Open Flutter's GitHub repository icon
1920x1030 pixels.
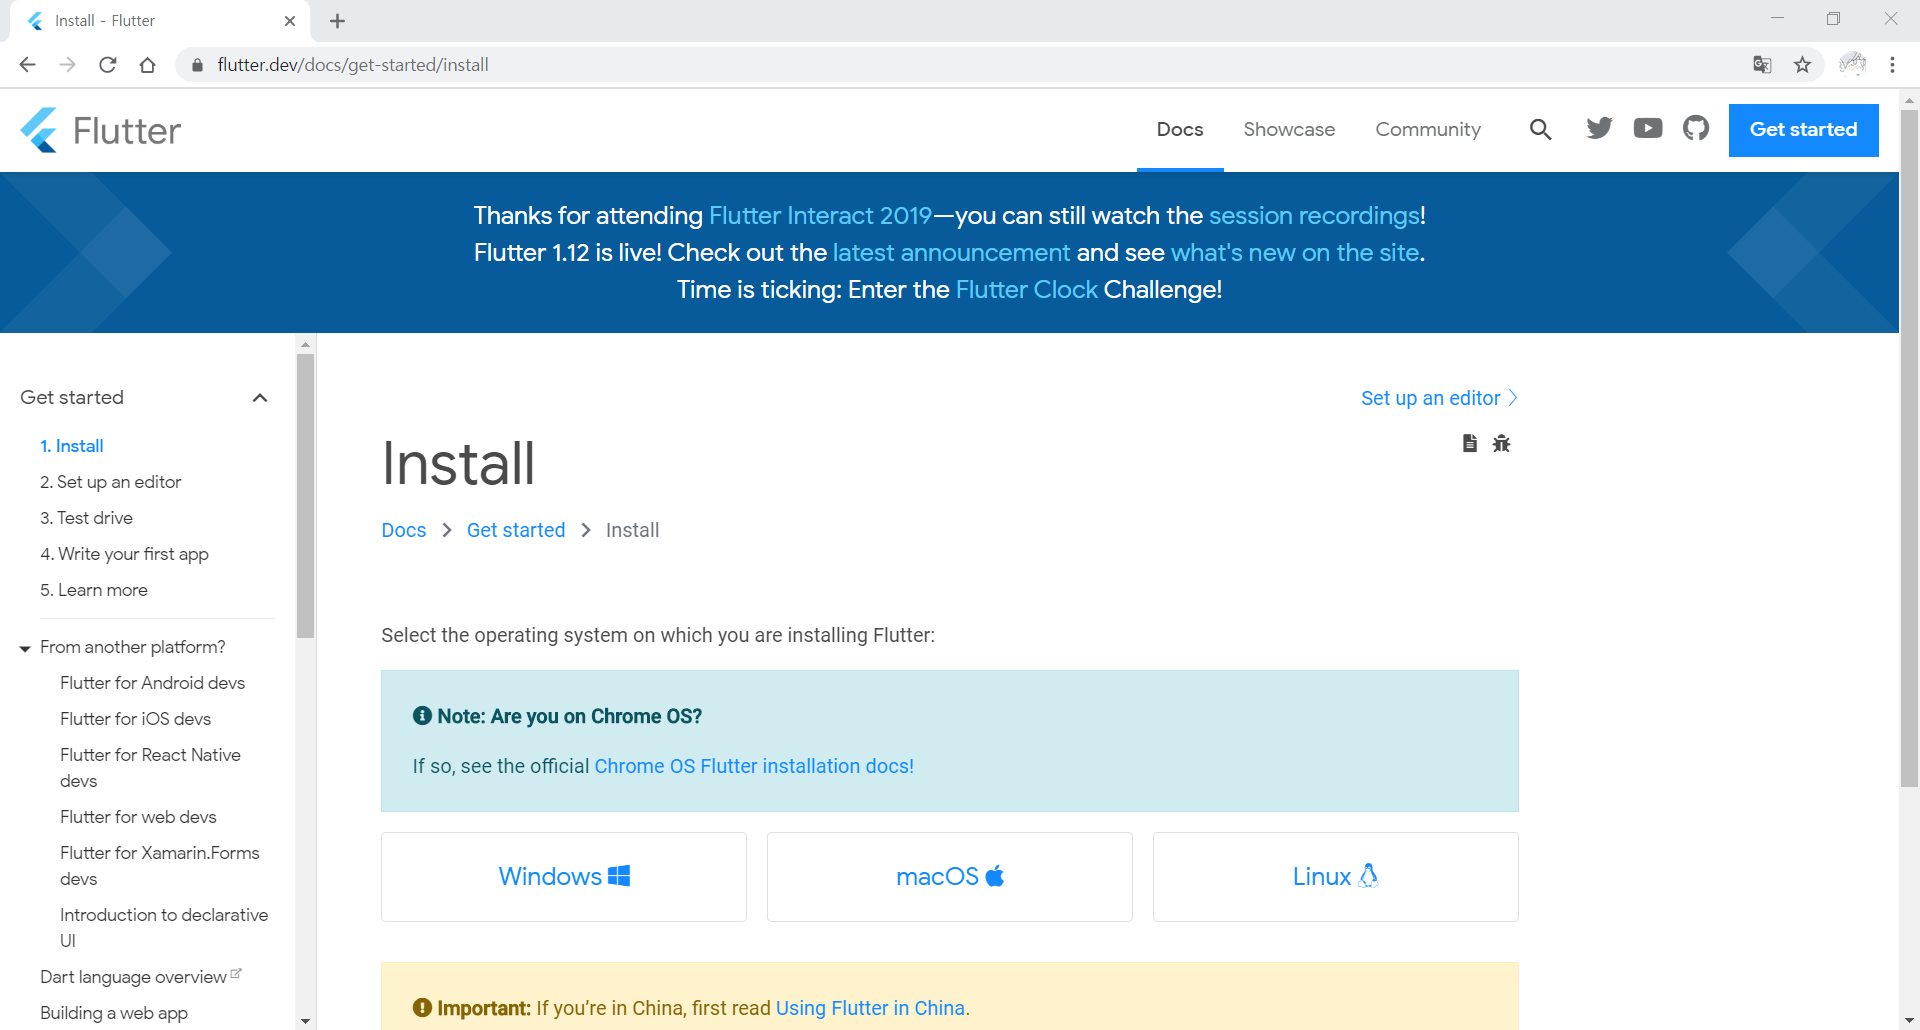point(1696,128)
